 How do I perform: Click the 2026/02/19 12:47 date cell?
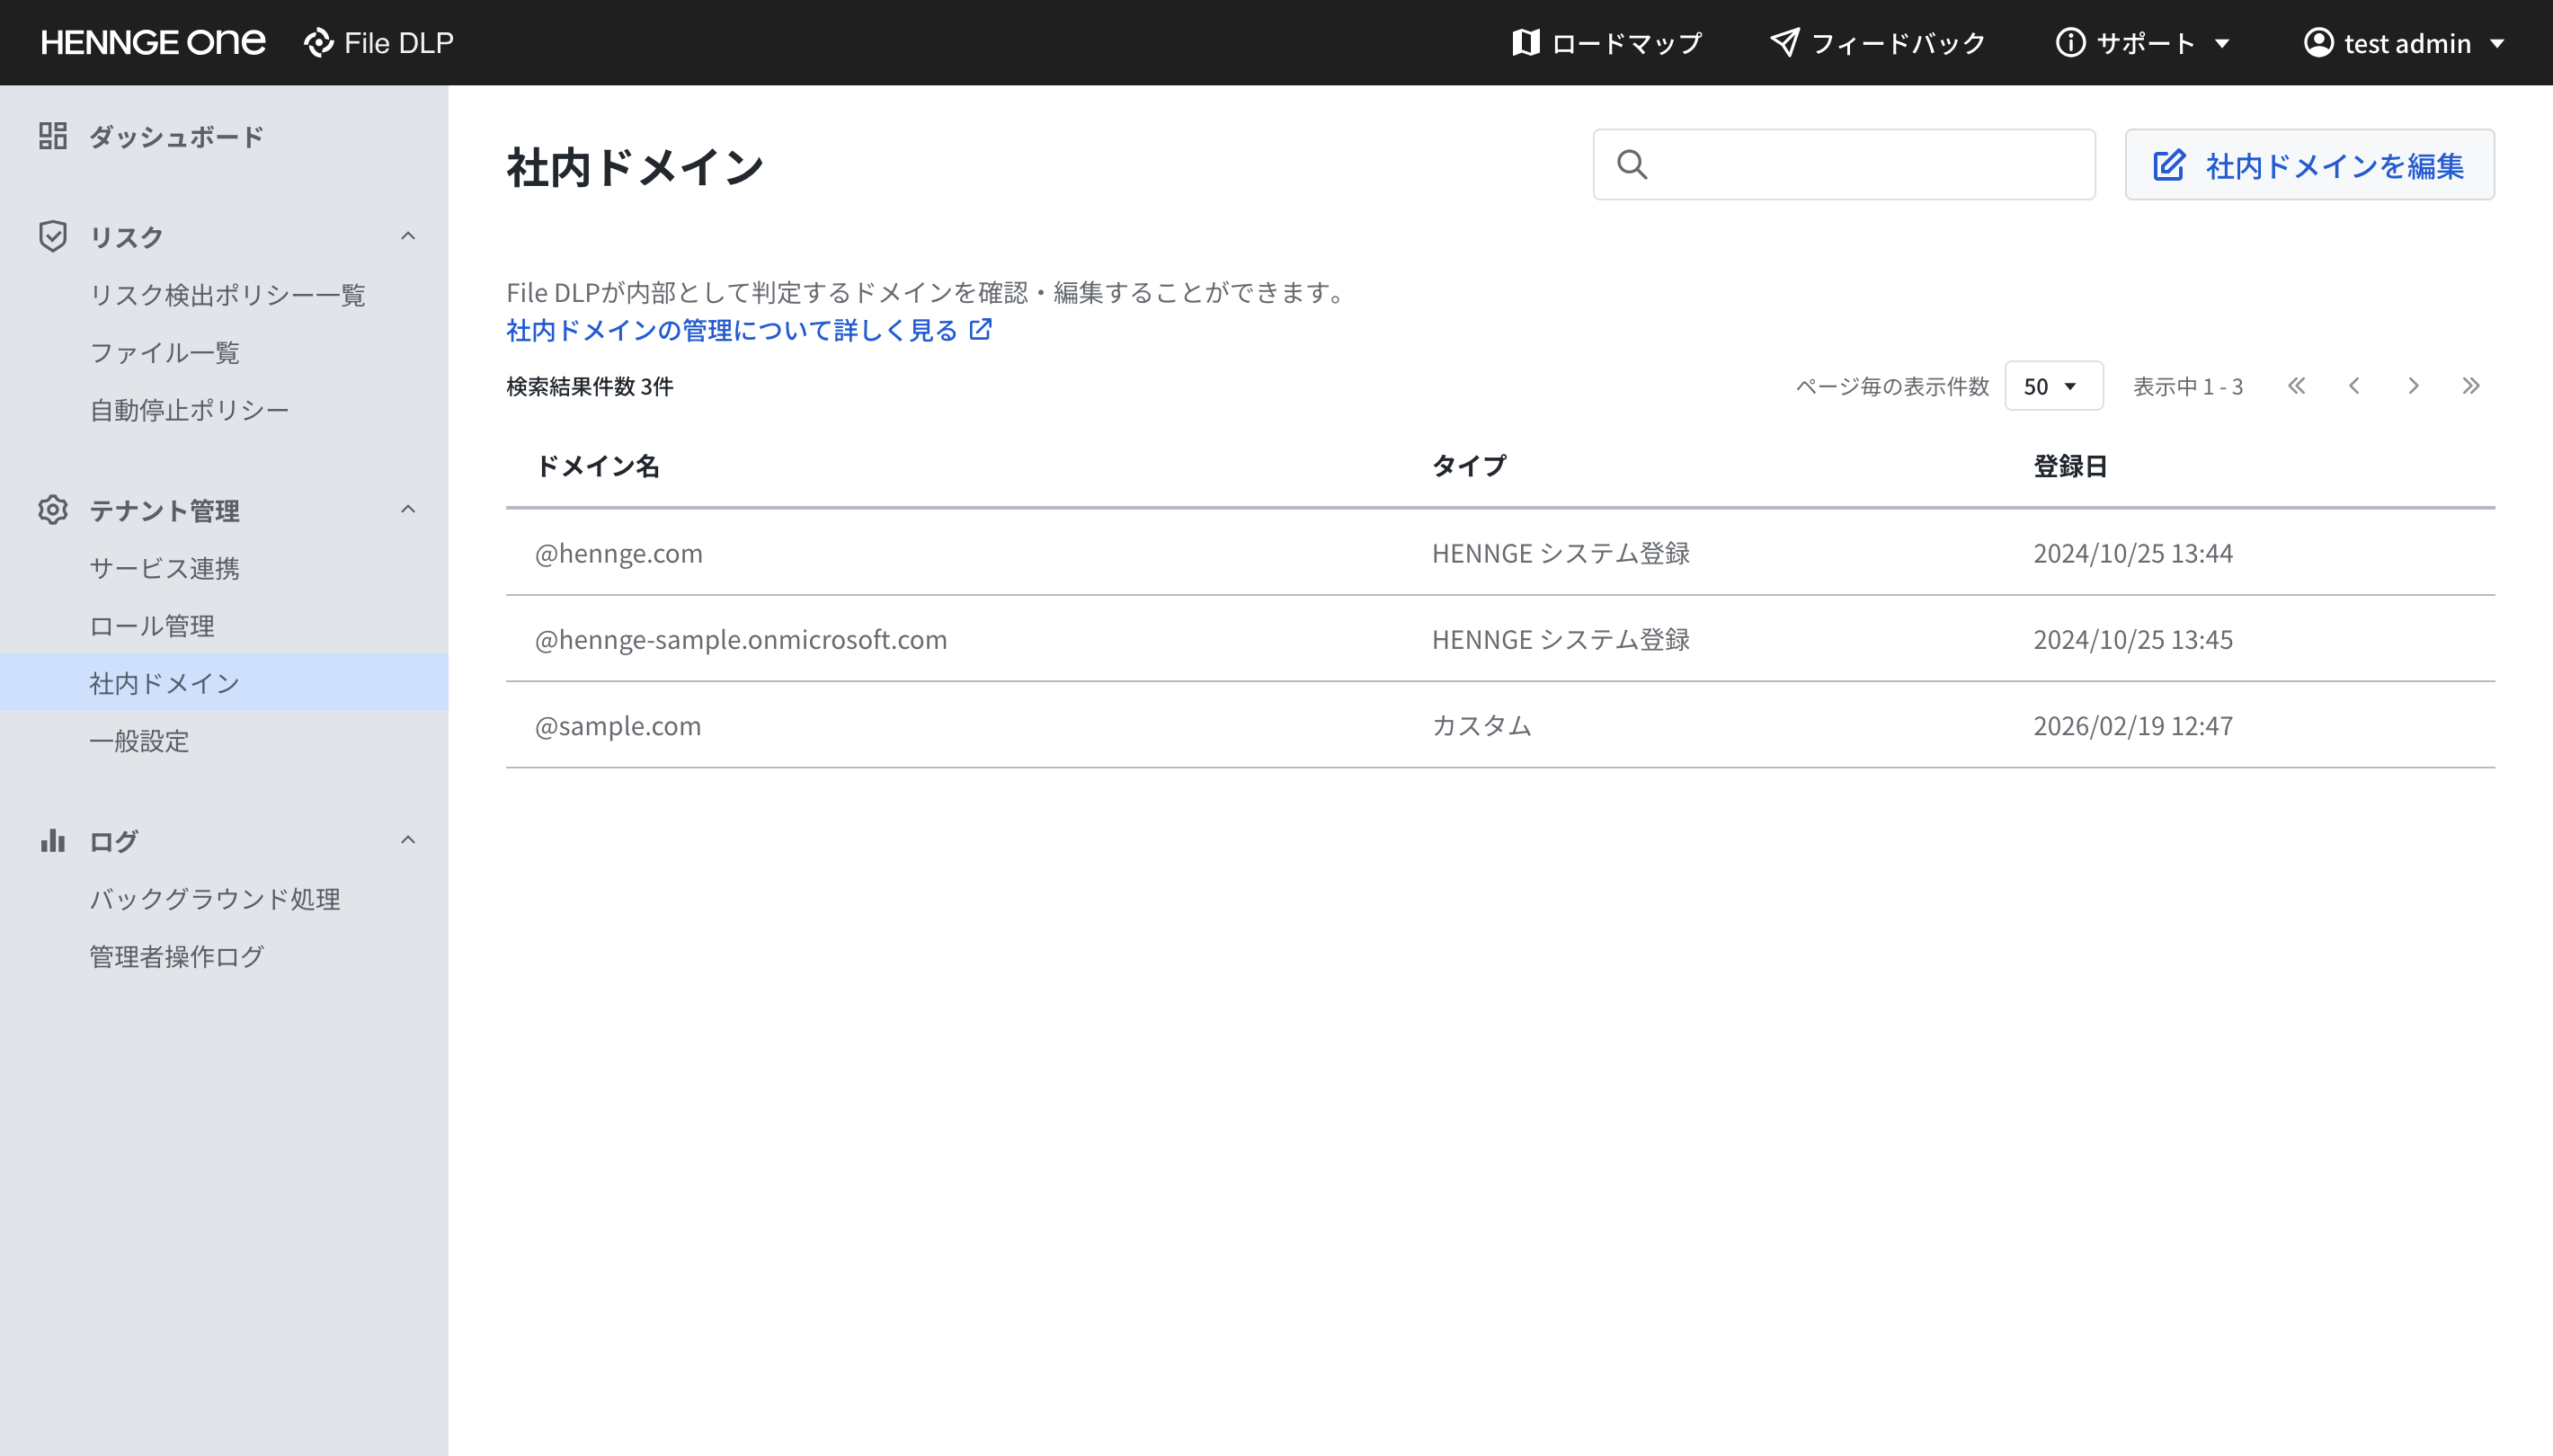click(x=2133, y=725)
